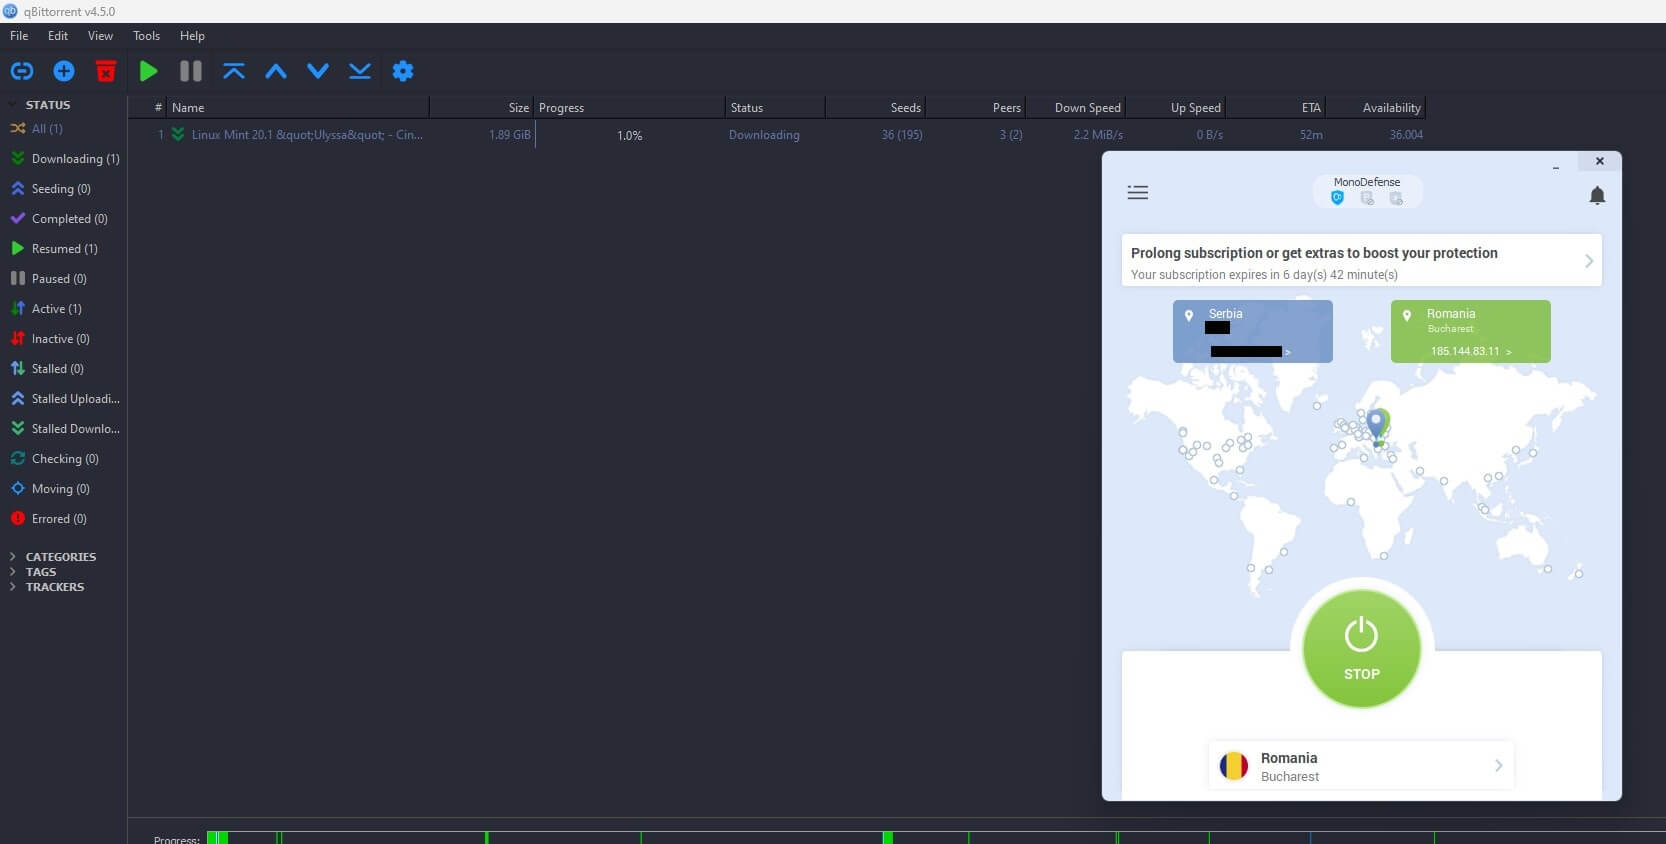Open Romania Bucharest server selector
This screenshot has height=844, width=1666.
click(1361, 766)
